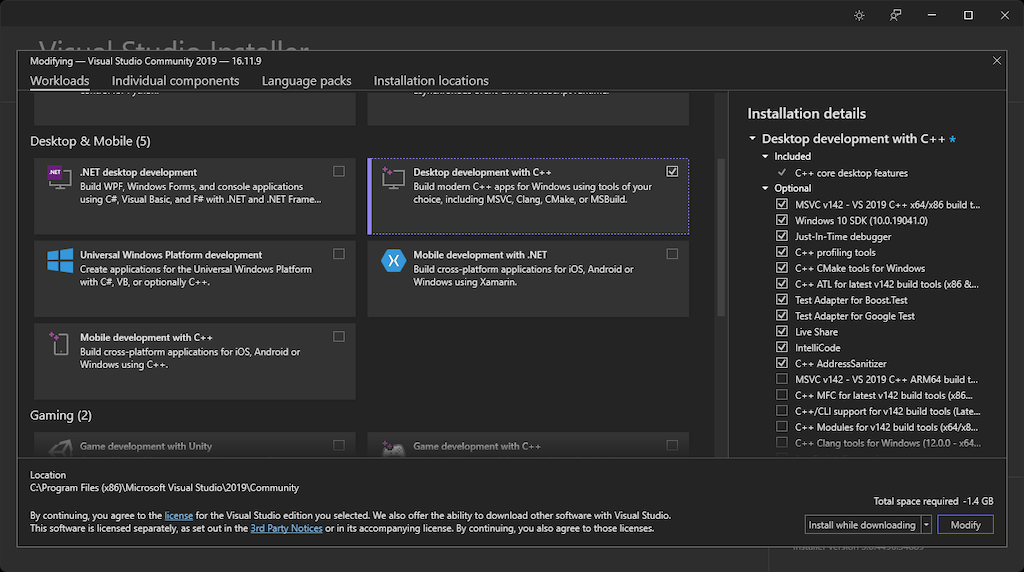
Task: Switch to the Individual components tab
Action: [x=175, y=81]
